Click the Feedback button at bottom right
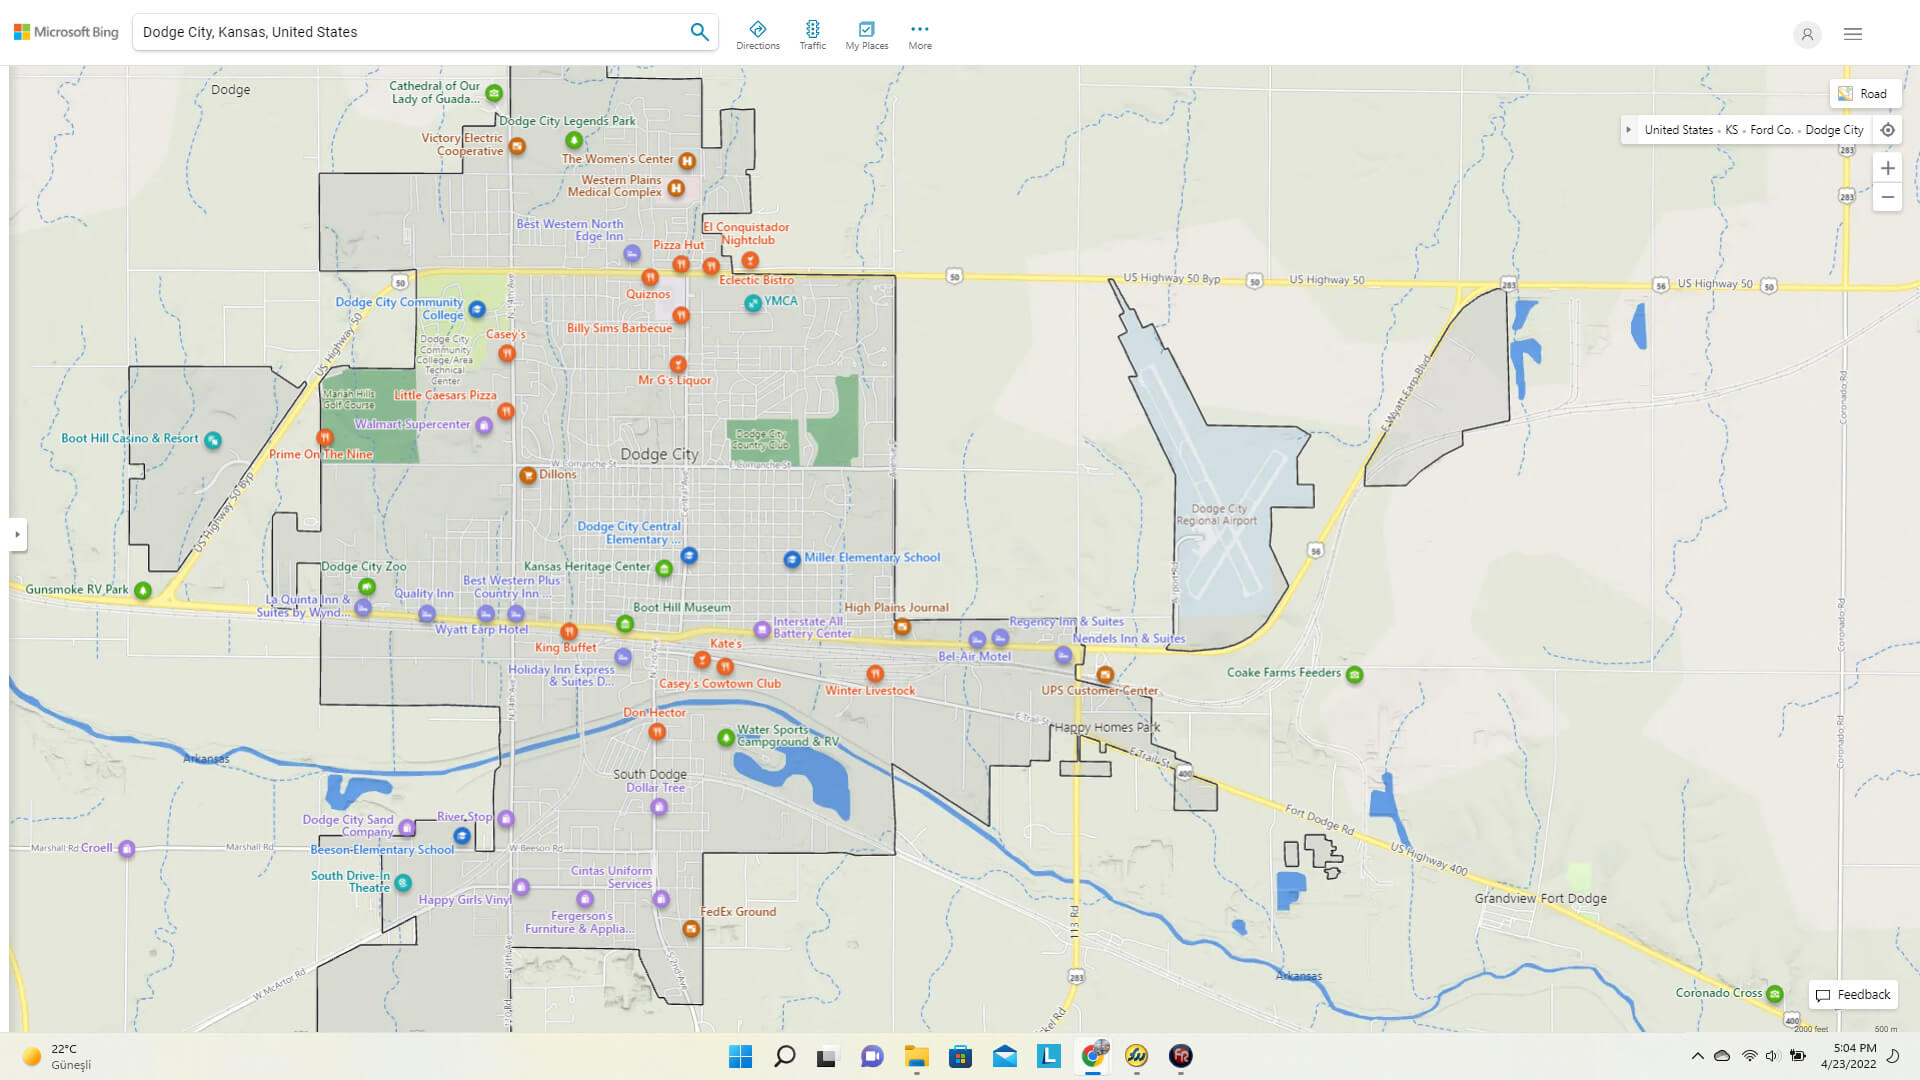The height and width of the screenshot is (1080, 1920). [1851, 994]
